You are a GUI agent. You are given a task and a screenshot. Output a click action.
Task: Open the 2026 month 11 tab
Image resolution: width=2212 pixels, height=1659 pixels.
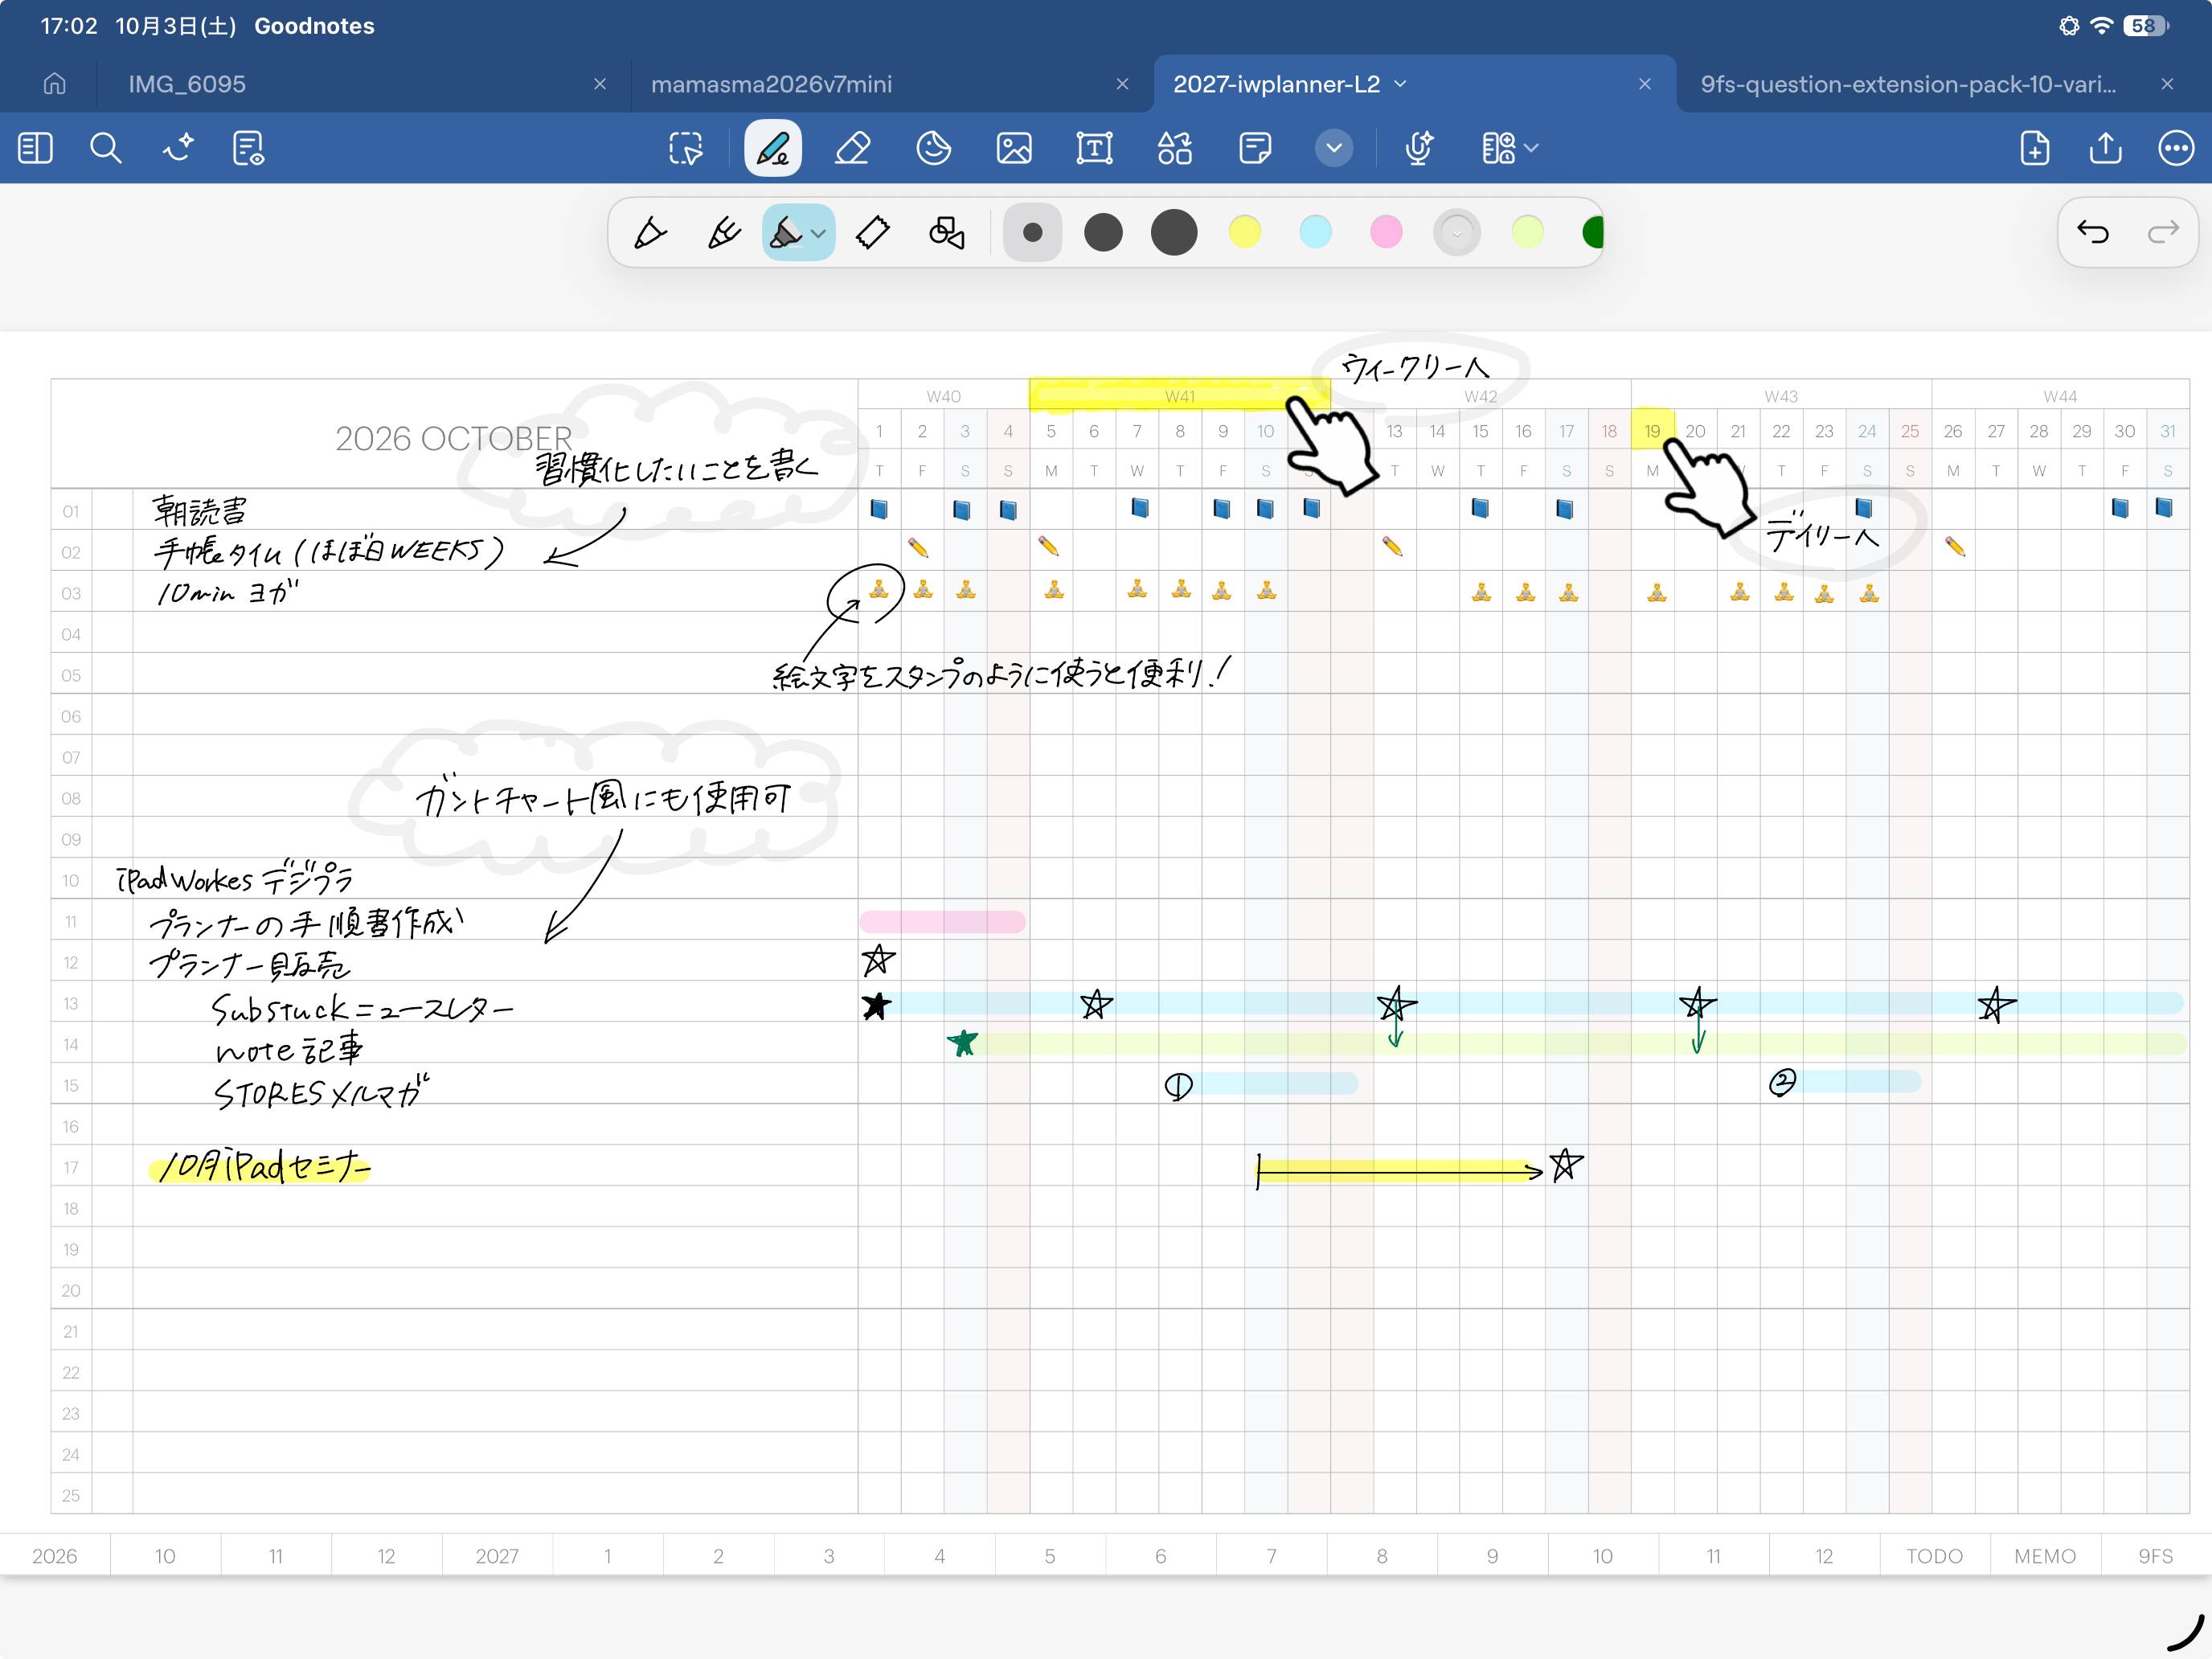point(275,1556)
